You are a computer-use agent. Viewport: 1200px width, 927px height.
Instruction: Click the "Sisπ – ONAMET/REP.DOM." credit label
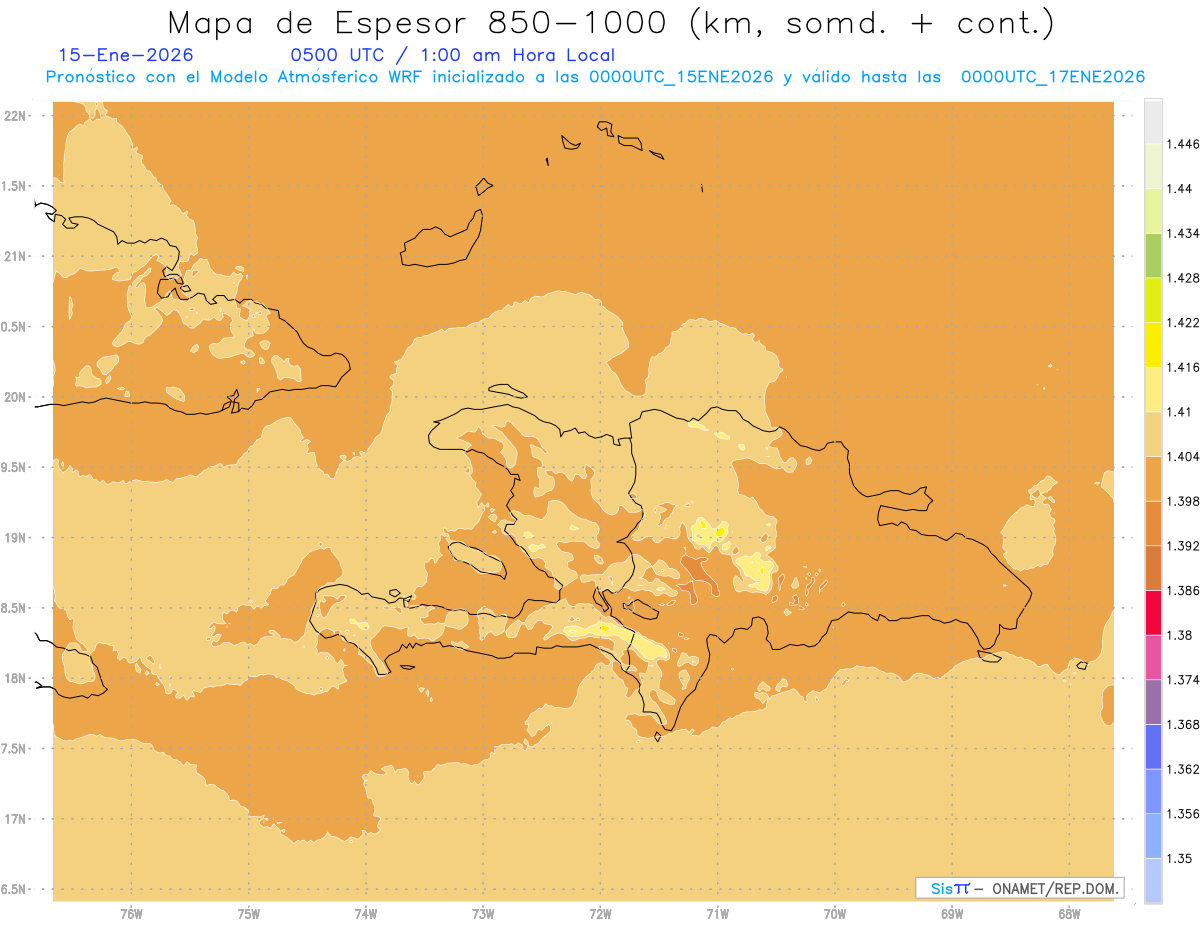click(x=1020, y=888)
